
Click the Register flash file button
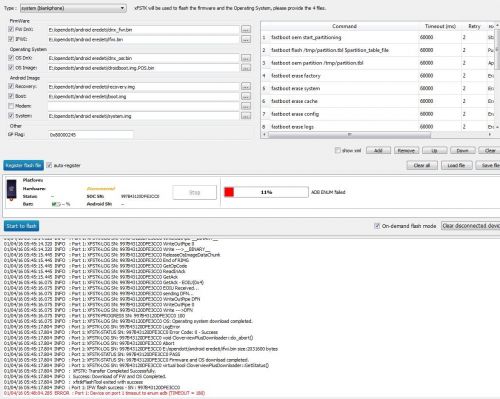click(x=24, y=165)
